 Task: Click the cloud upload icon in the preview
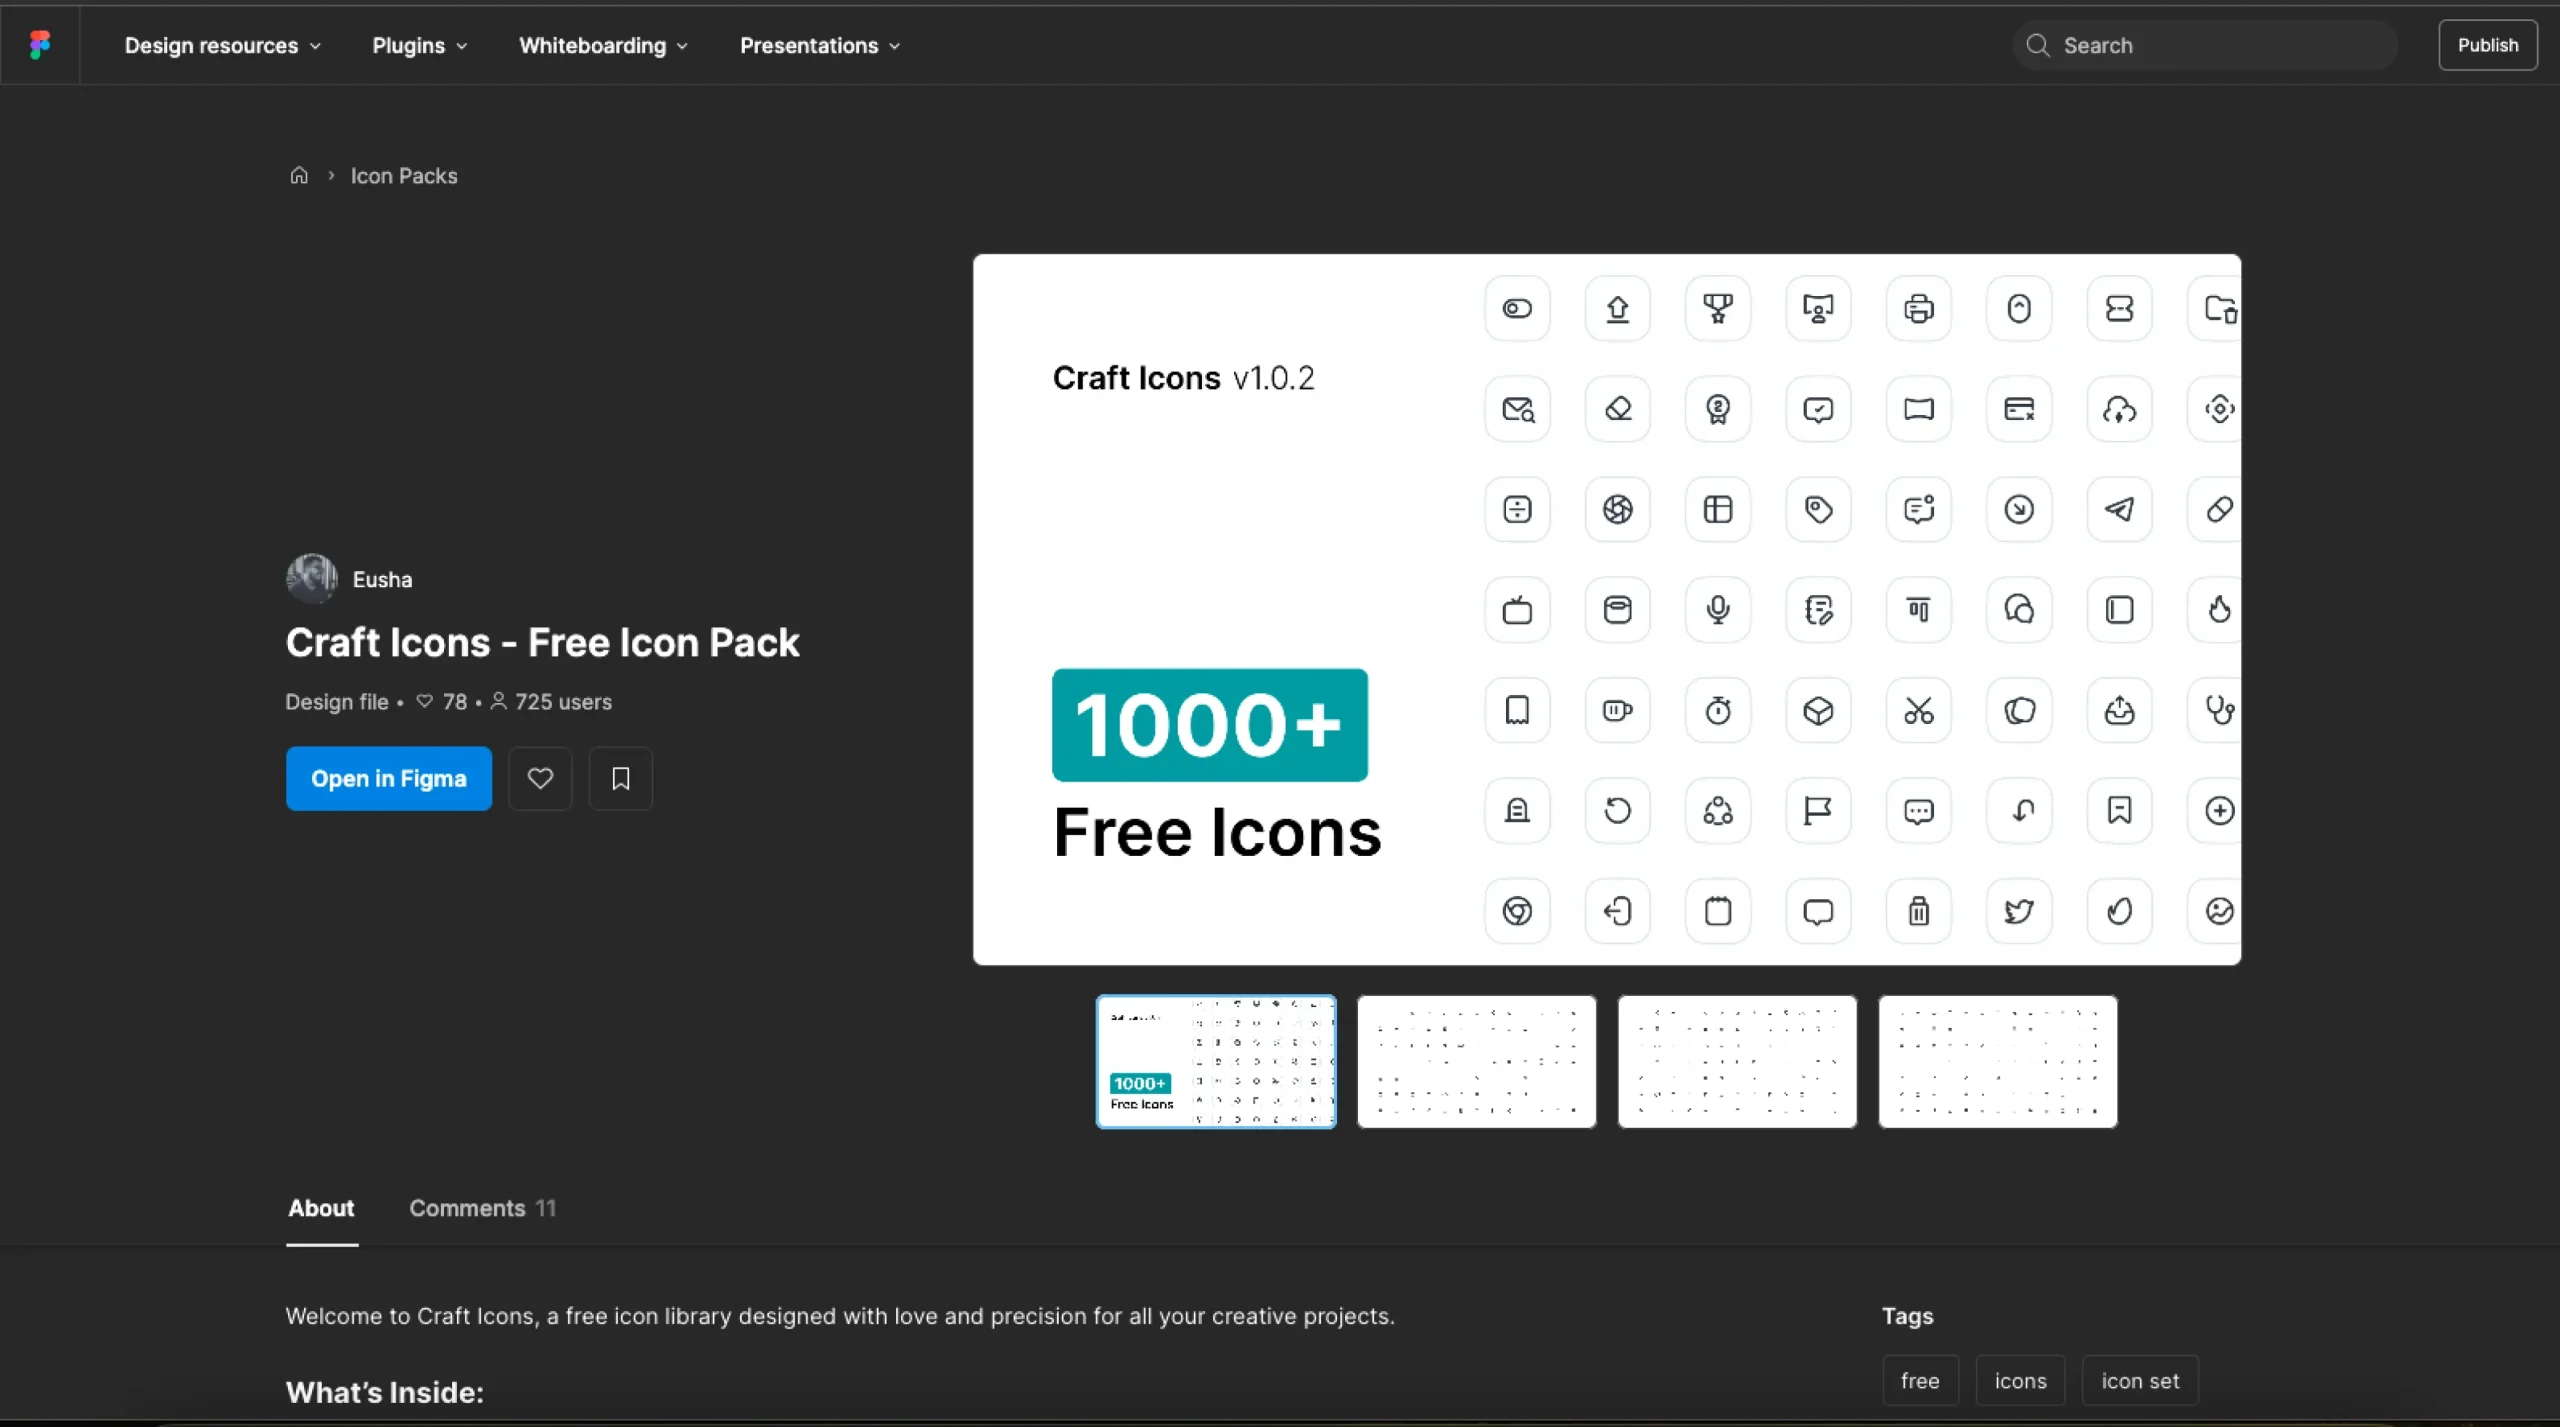[x=2119, y=409]
